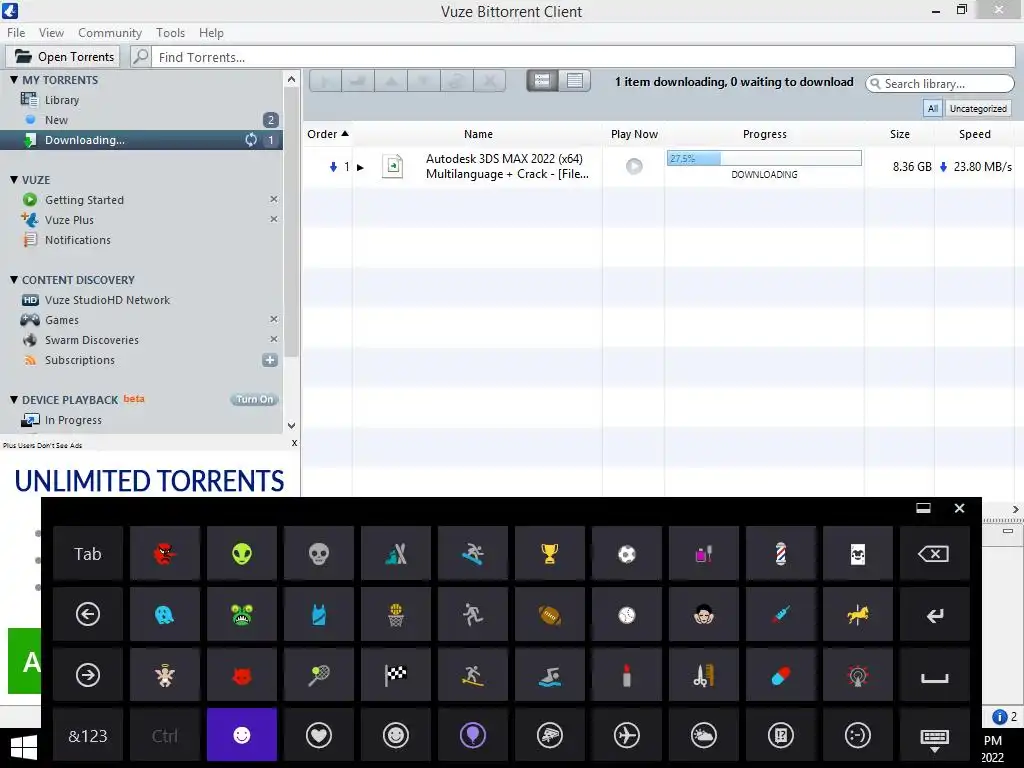
Task: Open the Community menu
Action: [110, 33]
